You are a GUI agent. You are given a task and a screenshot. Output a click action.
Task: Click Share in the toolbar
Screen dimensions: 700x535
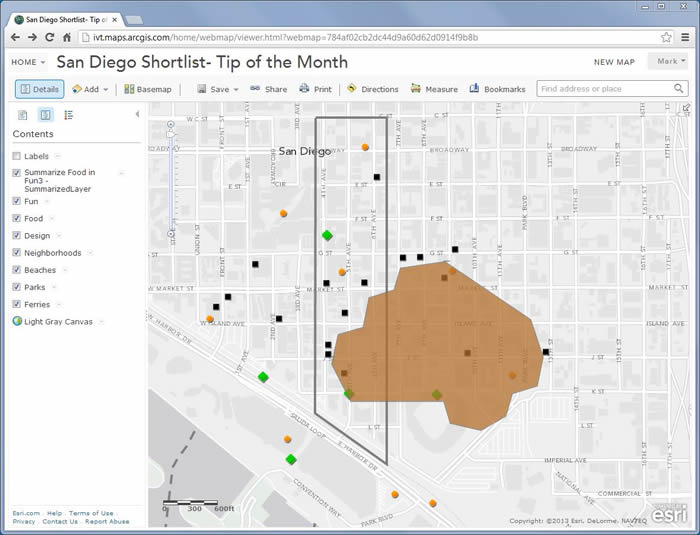click(269, 89)
